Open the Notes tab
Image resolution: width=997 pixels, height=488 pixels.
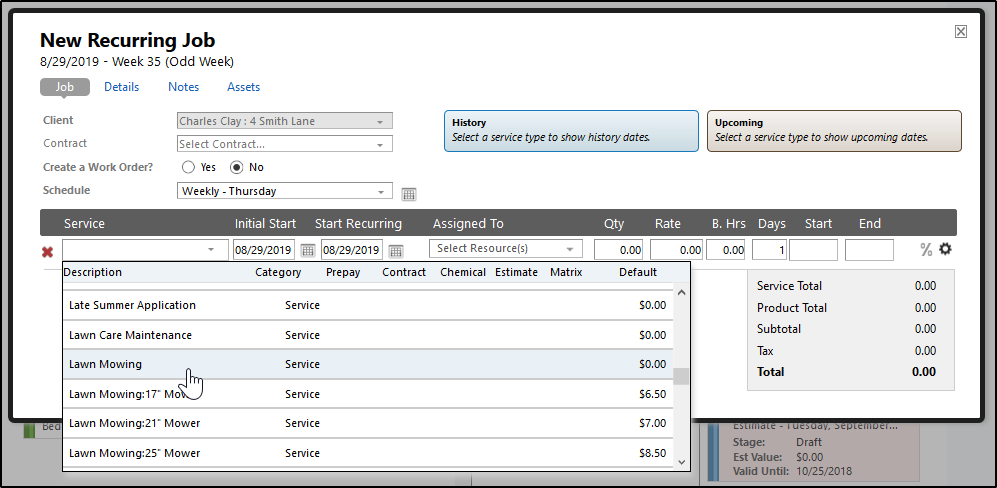(x=183, y=87)
